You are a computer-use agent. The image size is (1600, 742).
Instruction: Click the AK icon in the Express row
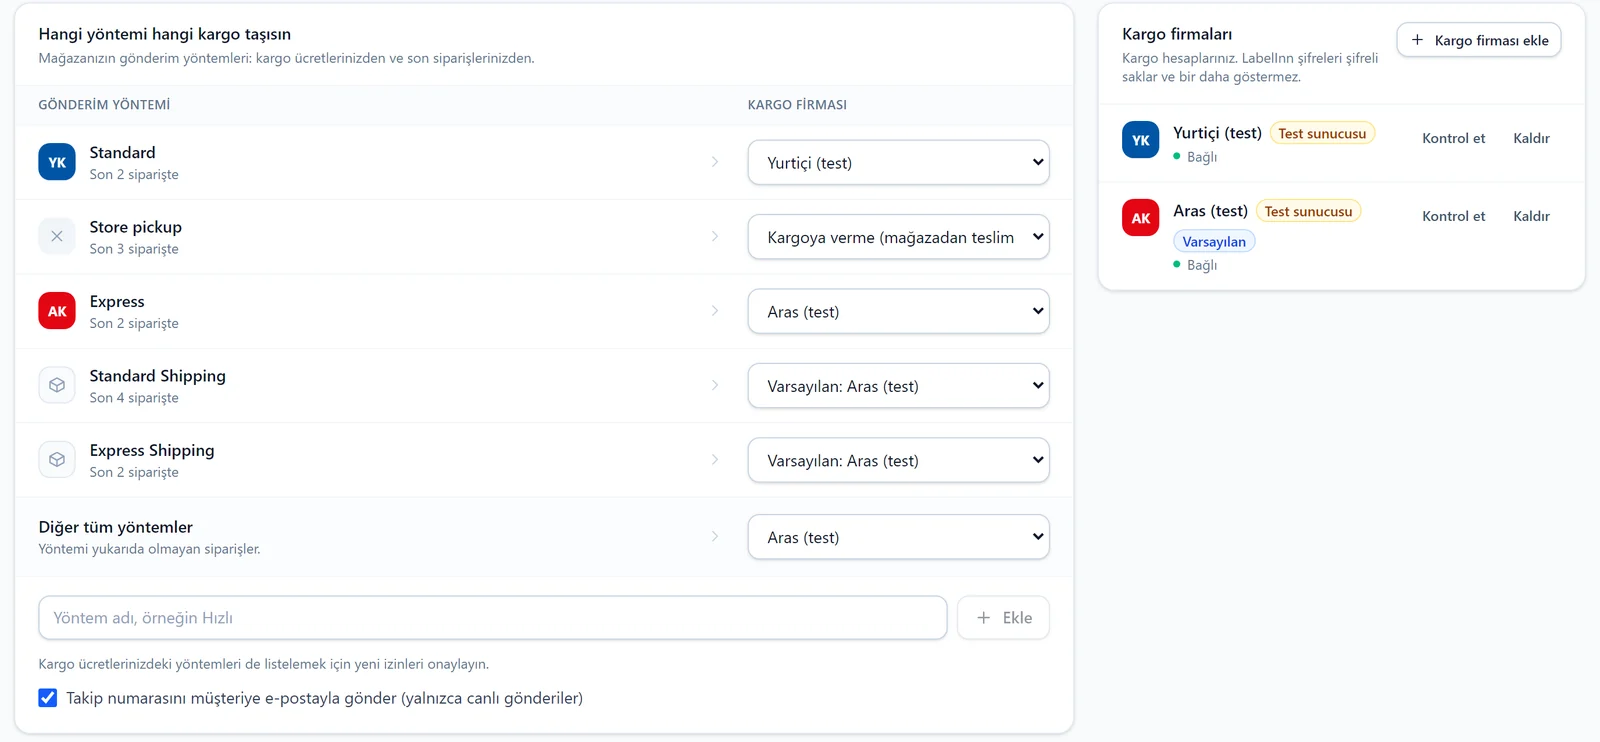coord(57,311)
